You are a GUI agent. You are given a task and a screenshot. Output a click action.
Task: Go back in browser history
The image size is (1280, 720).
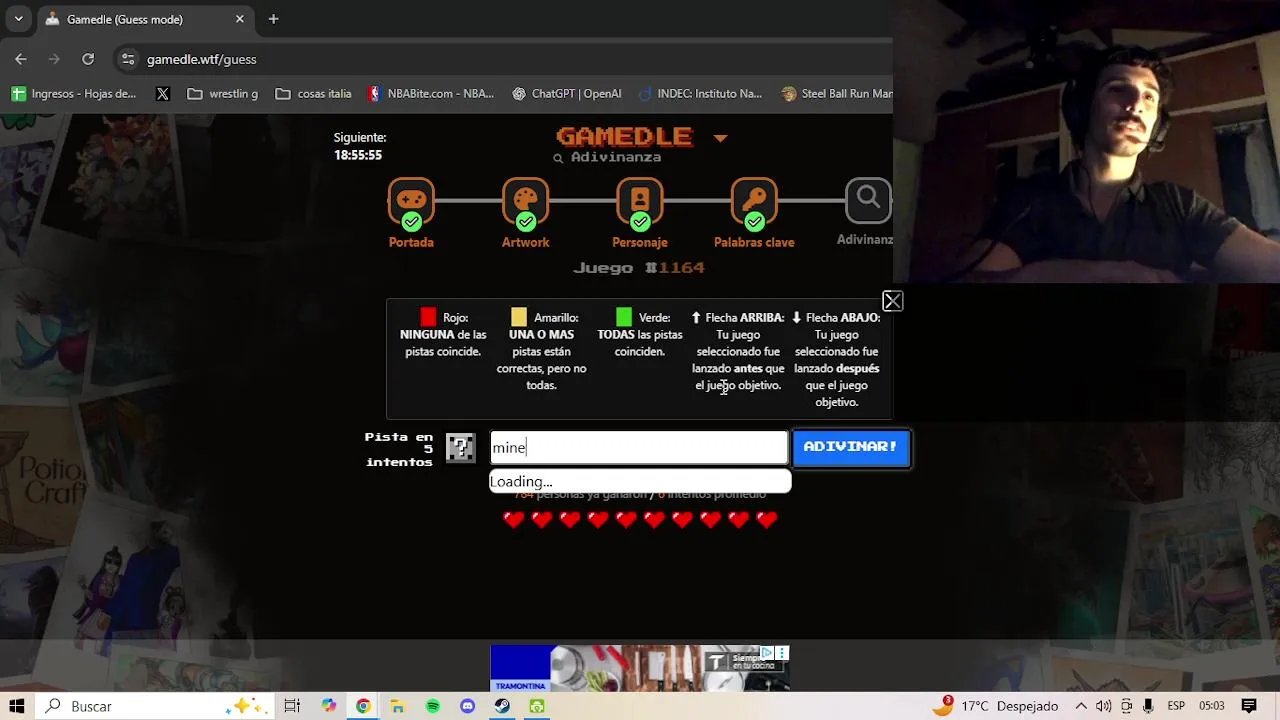[21, 59]
